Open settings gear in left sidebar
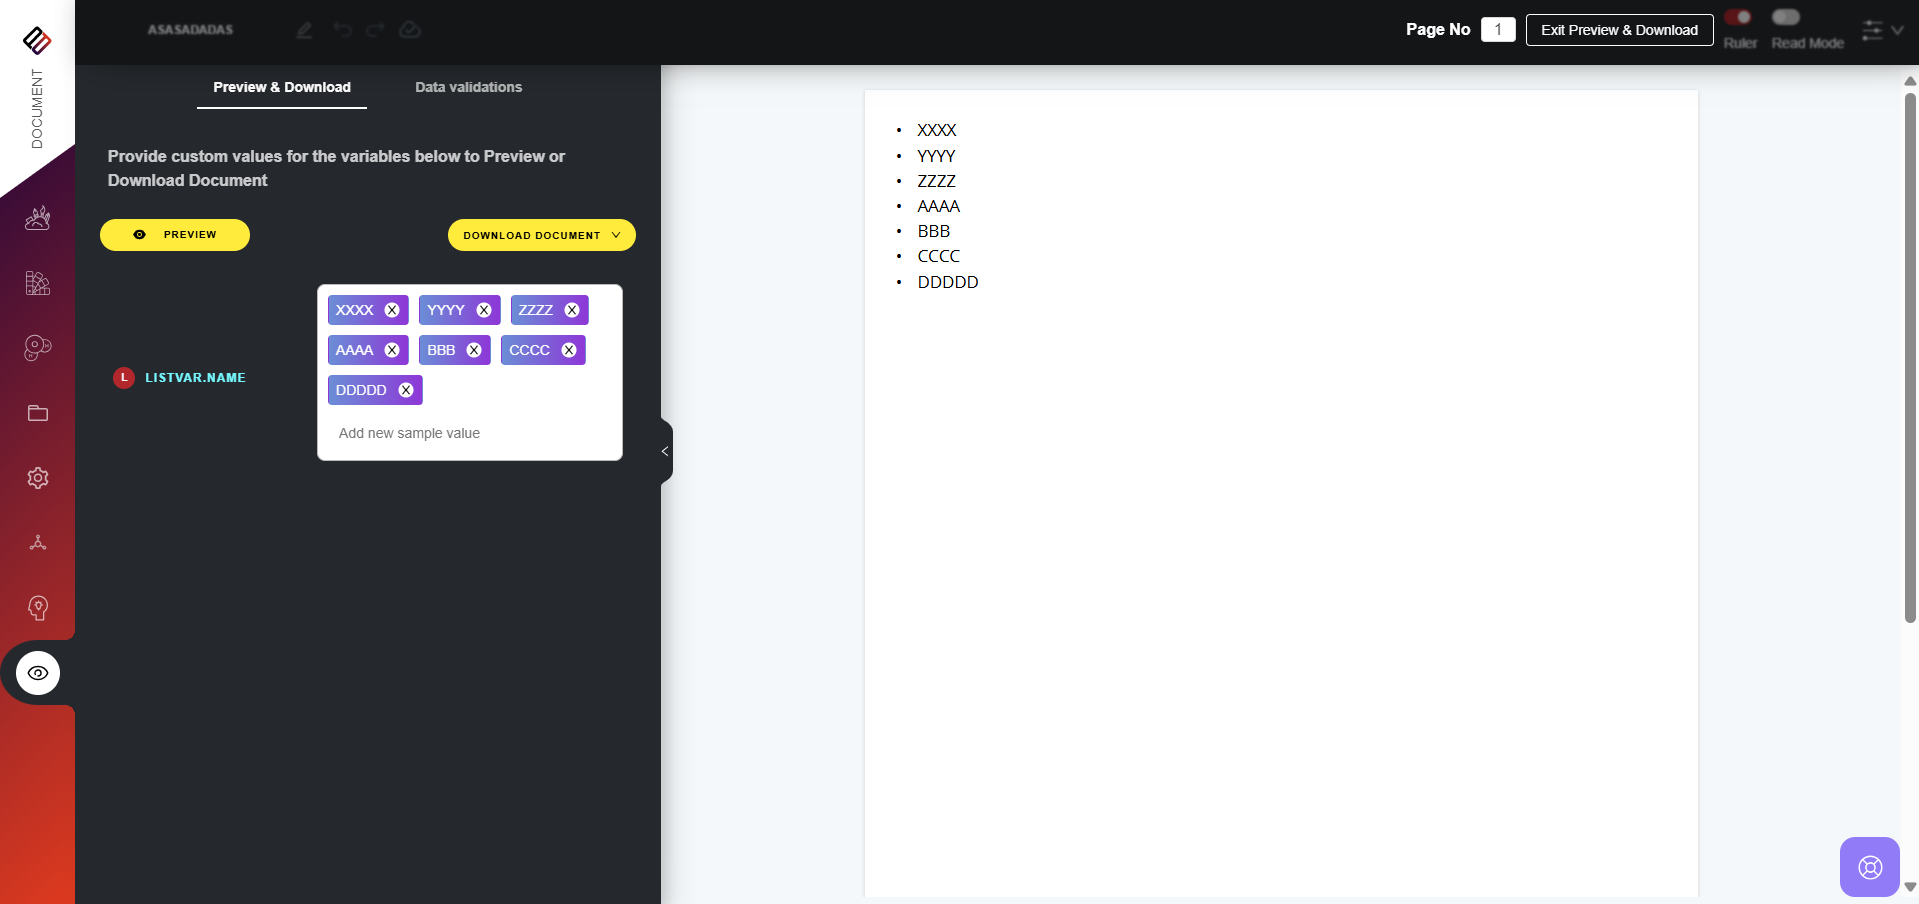This screenshot has width=1919, height=904. click(x=38, y=478)
